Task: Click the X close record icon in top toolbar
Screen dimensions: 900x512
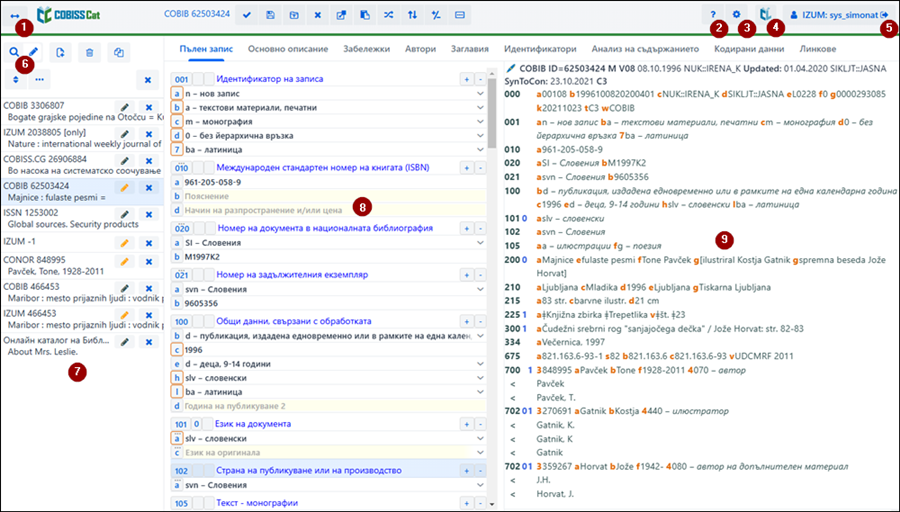Action: pos(317,15)
